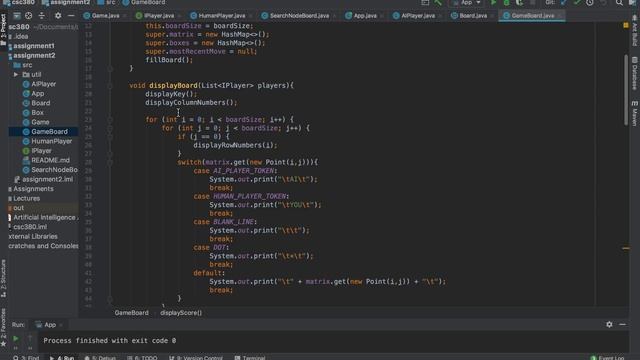
Task: Hide the Project panel with minus icon
Action: click(71, 16)
